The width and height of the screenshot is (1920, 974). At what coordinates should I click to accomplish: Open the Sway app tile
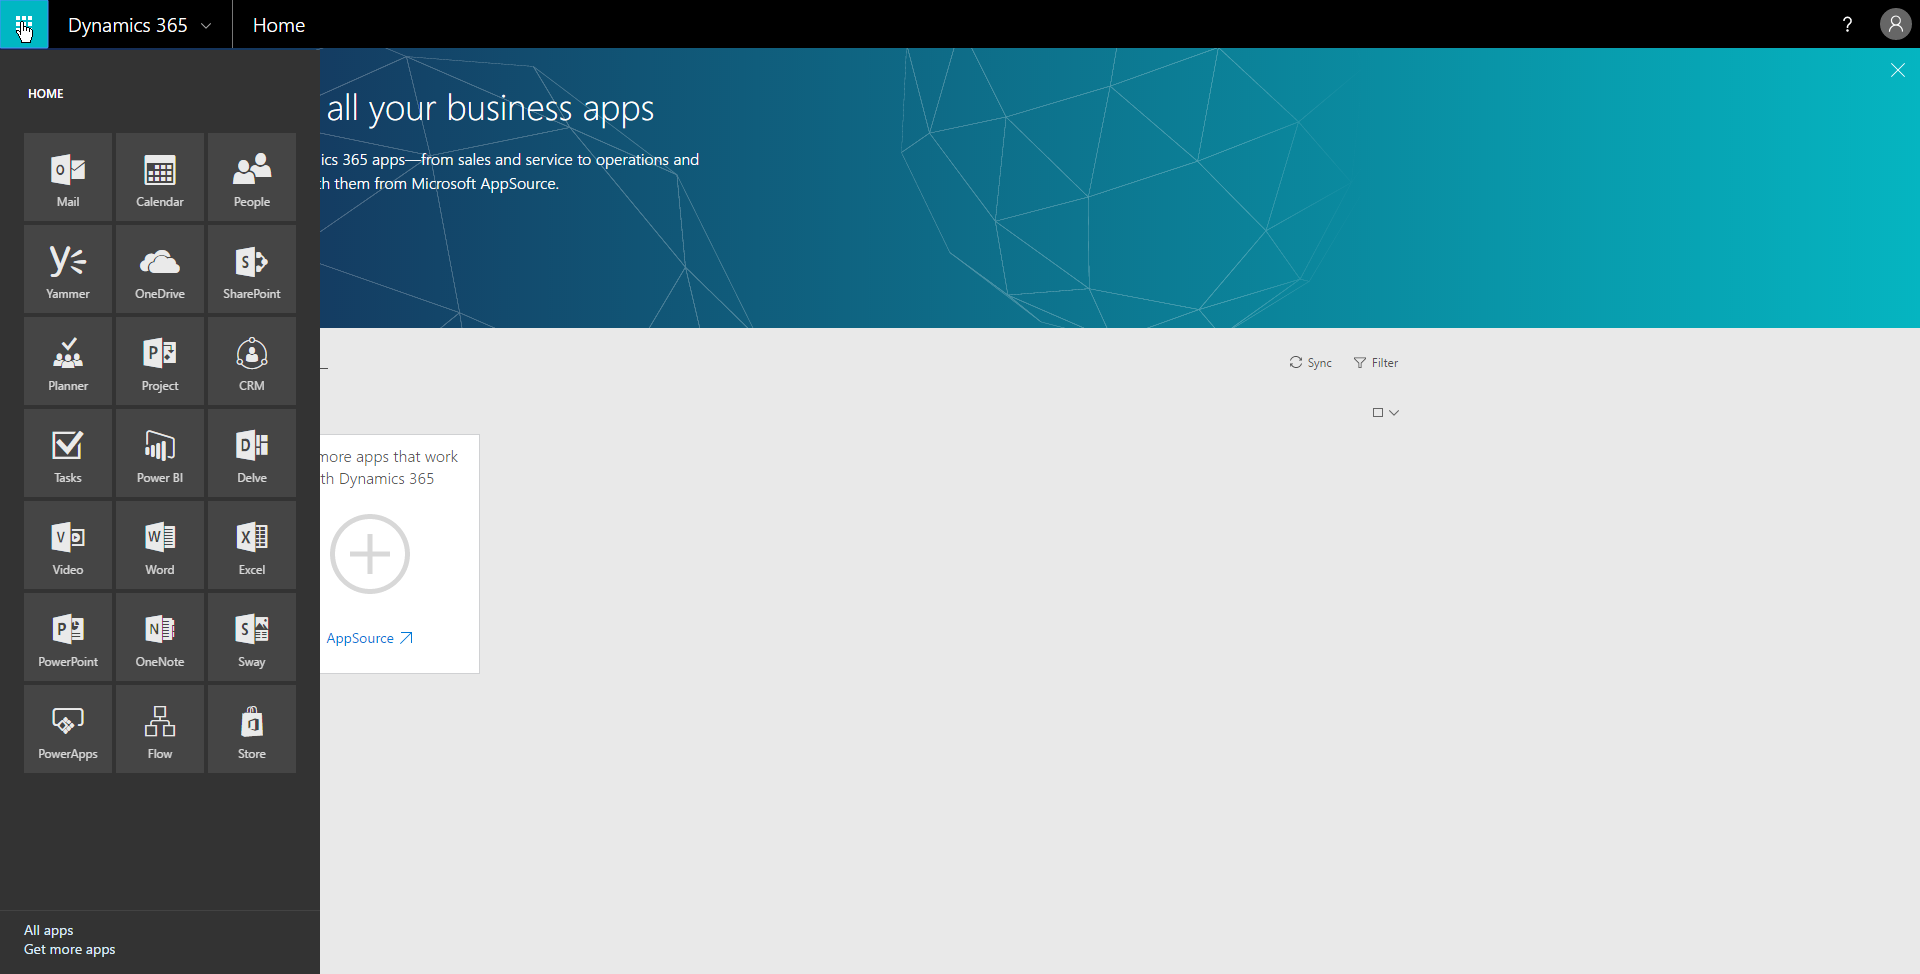tap(252, 637)
